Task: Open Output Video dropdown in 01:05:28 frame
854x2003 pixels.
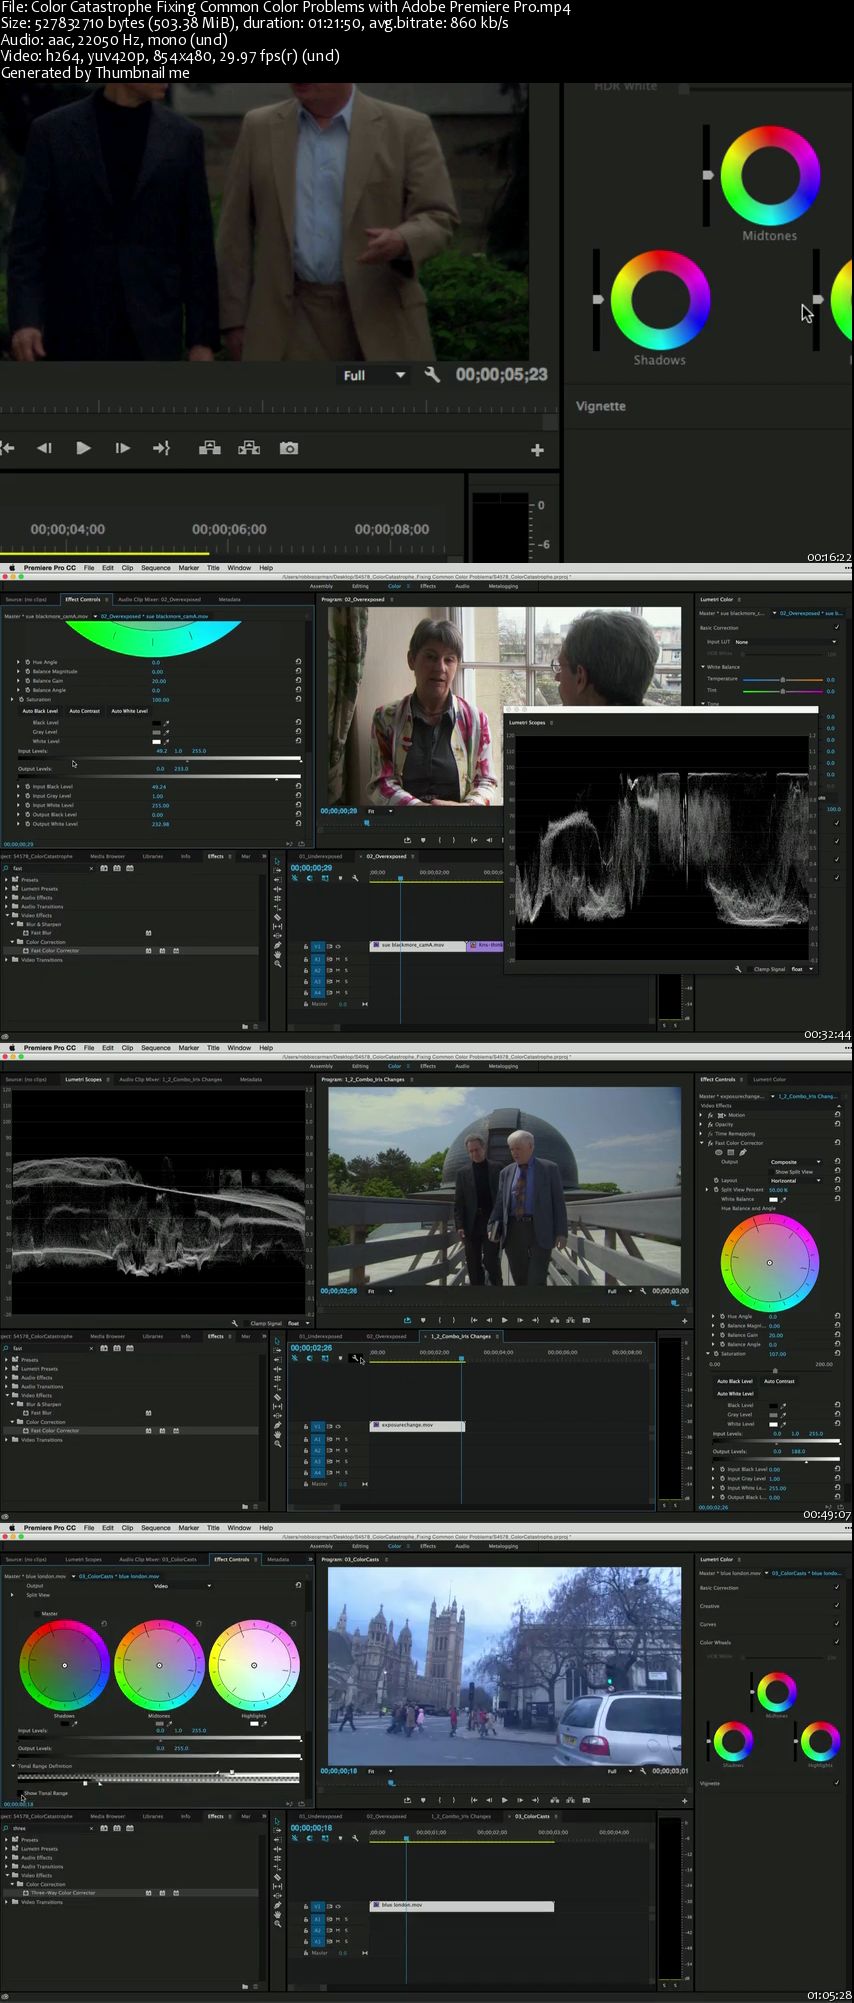Action: (182, 1585)
